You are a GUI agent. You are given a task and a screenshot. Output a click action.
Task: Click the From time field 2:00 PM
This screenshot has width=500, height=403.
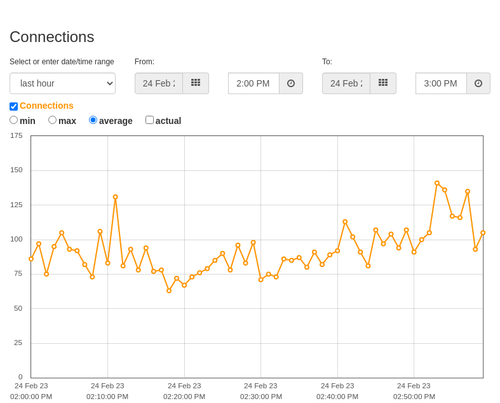tap(254, 83)
